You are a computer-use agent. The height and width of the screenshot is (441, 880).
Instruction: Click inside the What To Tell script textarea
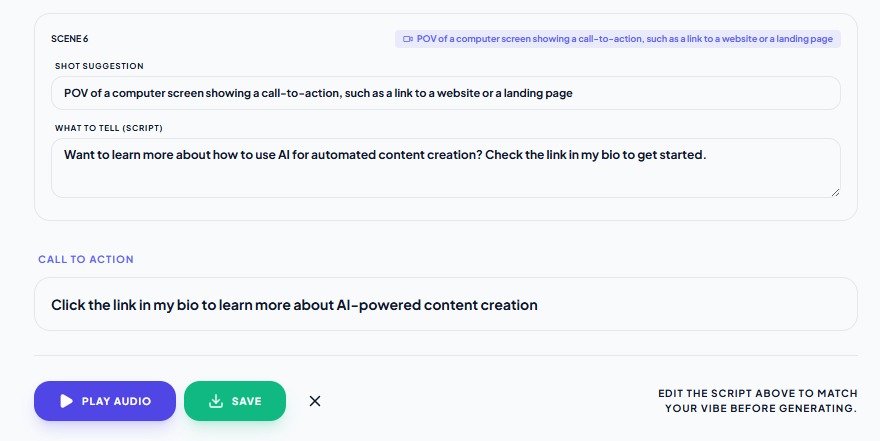pos(445,175)
